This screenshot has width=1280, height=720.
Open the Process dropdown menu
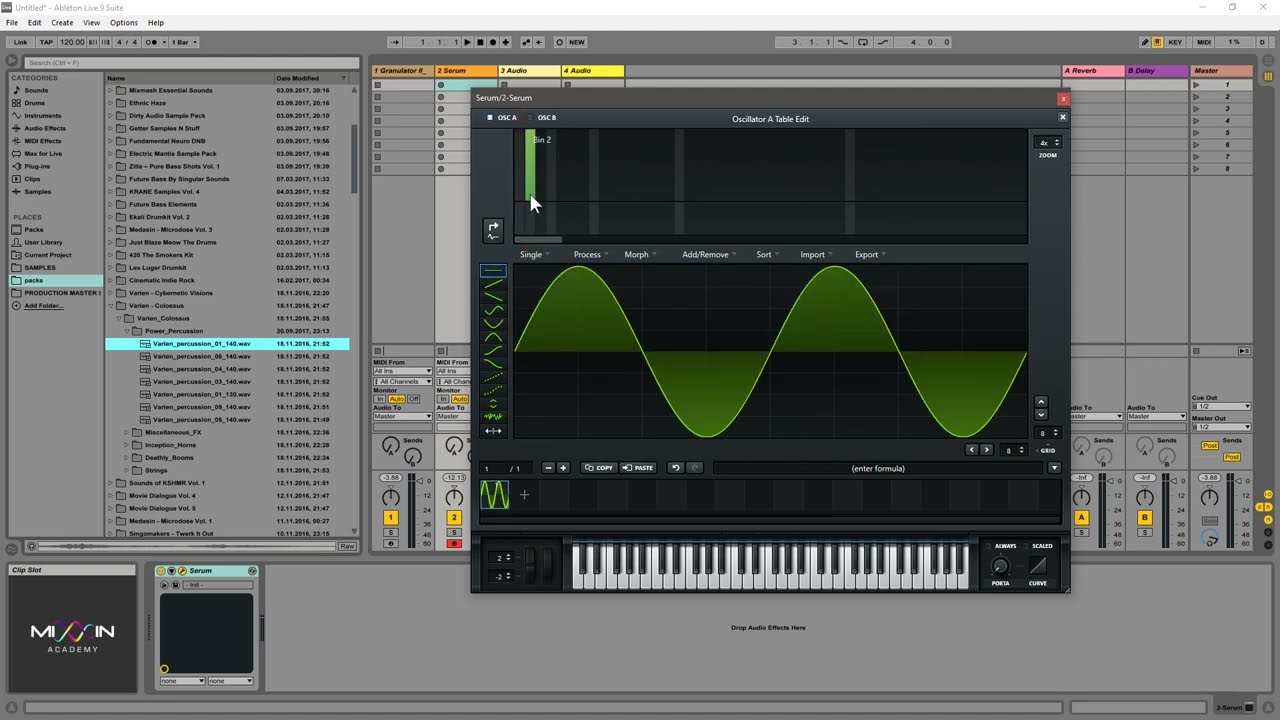(x=591, y=254)
